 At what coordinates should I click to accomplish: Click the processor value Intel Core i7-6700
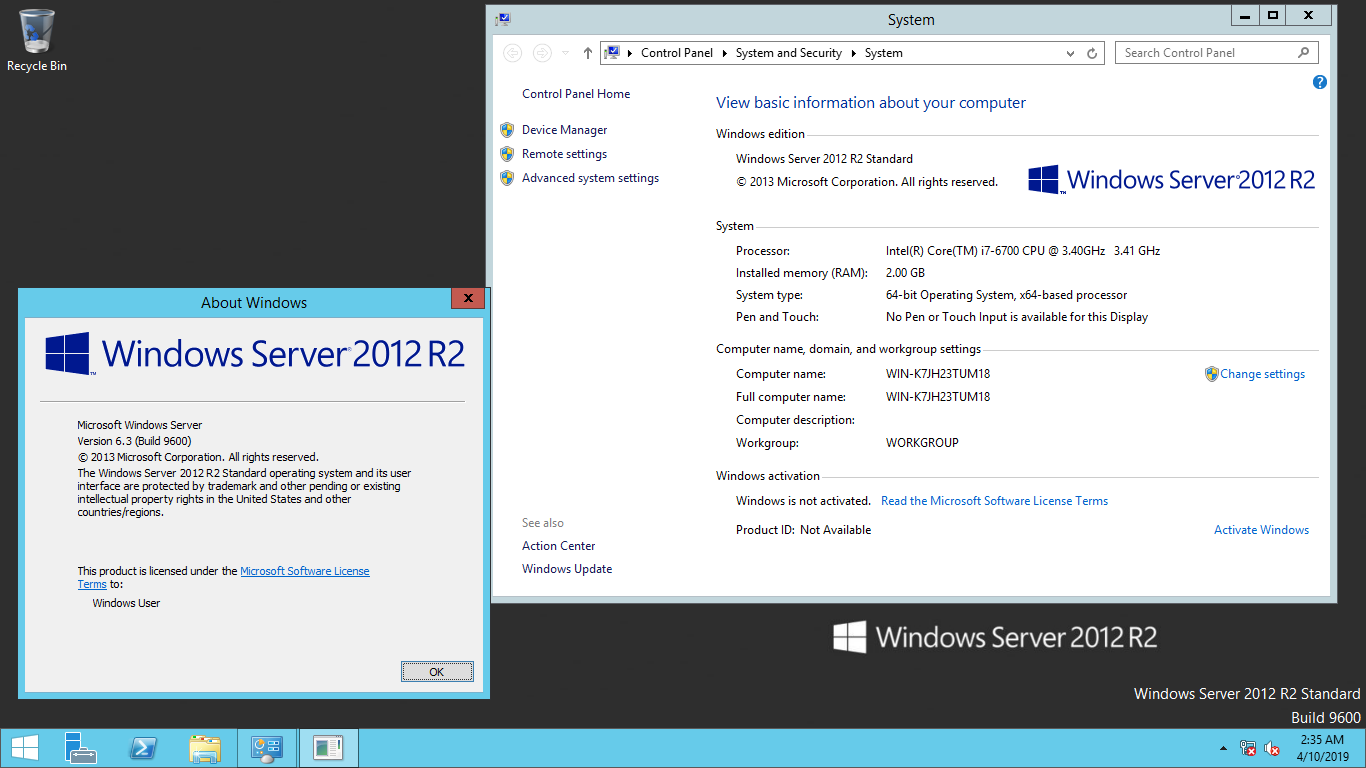click(1023, 251)
